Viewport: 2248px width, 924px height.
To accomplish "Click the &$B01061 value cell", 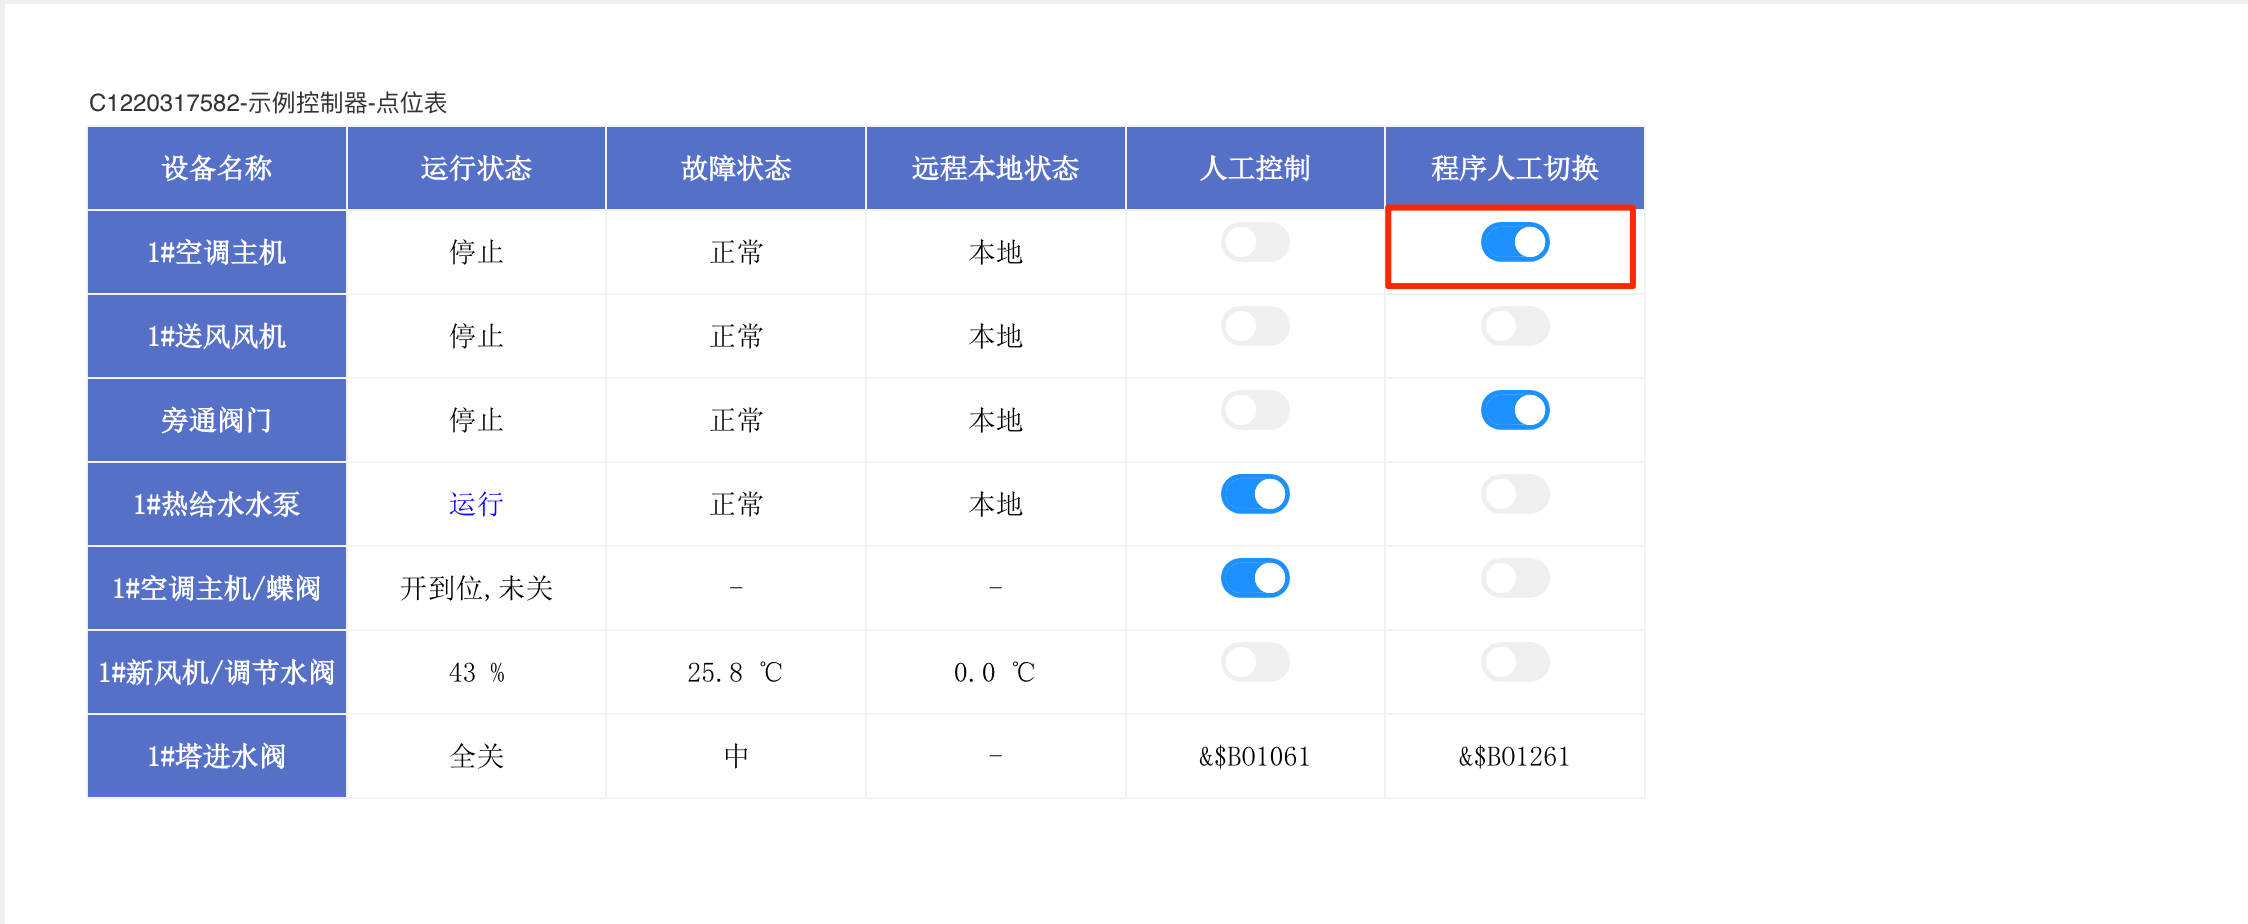I will click(x=1255, y=756).
